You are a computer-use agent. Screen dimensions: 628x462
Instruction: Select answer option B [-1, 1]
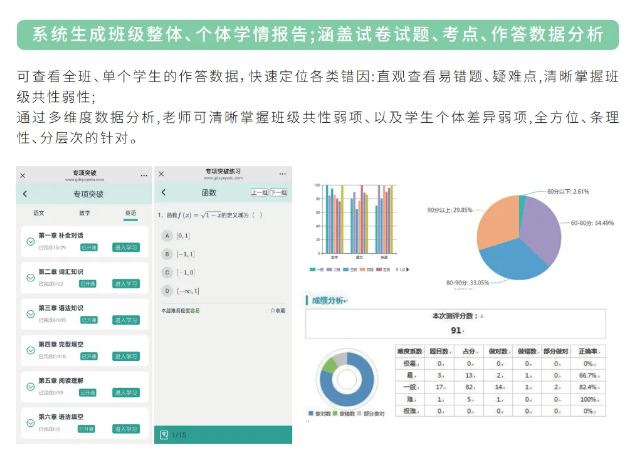pyautogui.click(x=166, y=253)
